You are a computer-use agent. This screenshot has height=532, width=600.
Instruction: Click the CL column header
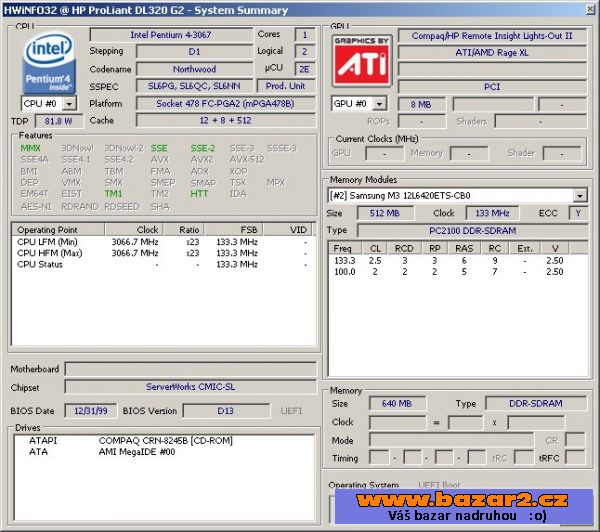point(375,248)
